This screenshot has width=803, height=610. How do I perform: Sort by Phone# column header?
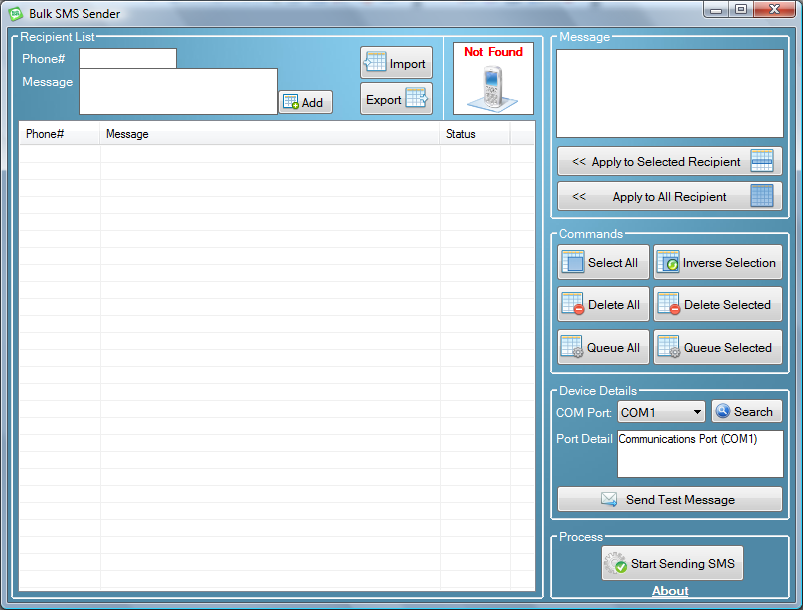pos(59,134)
